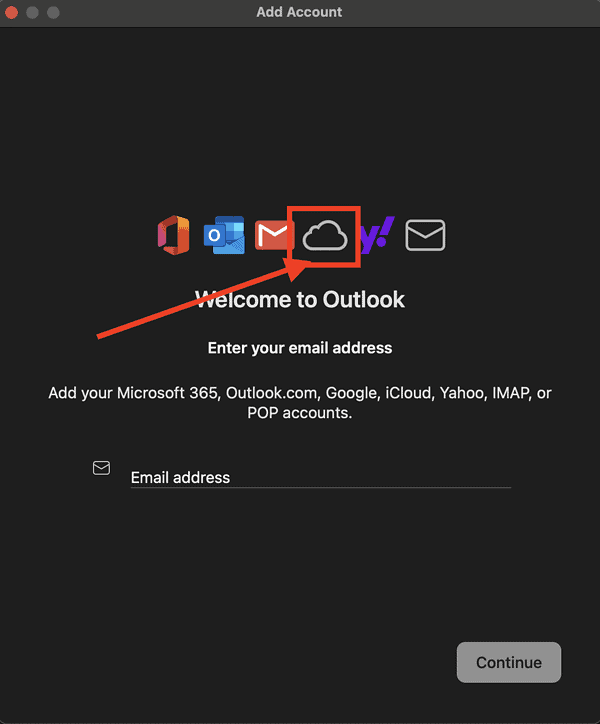Click the Enter your email address label
The image size is (600, 724).
pos(300,348)
